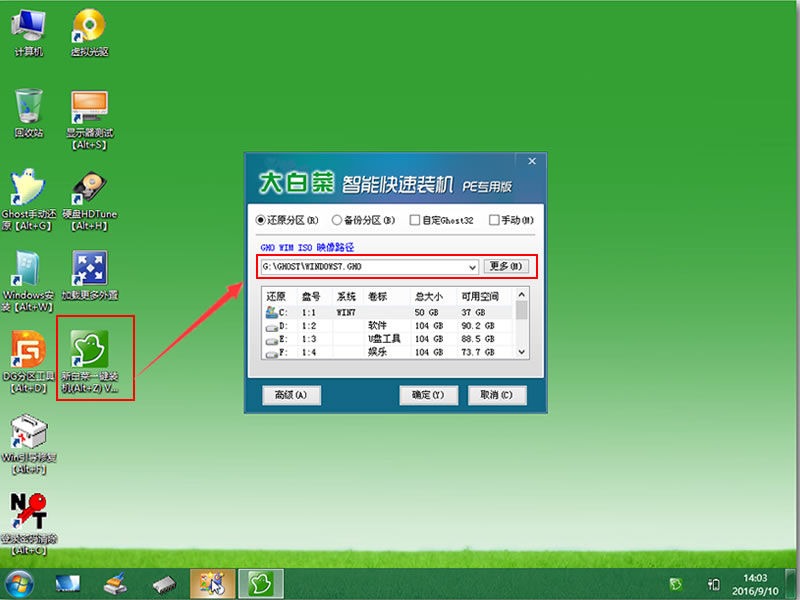The height and width of the screenshot is (600, 800).
Task: Click the 可用空间 column header
Action: click(x=480, y=296)
